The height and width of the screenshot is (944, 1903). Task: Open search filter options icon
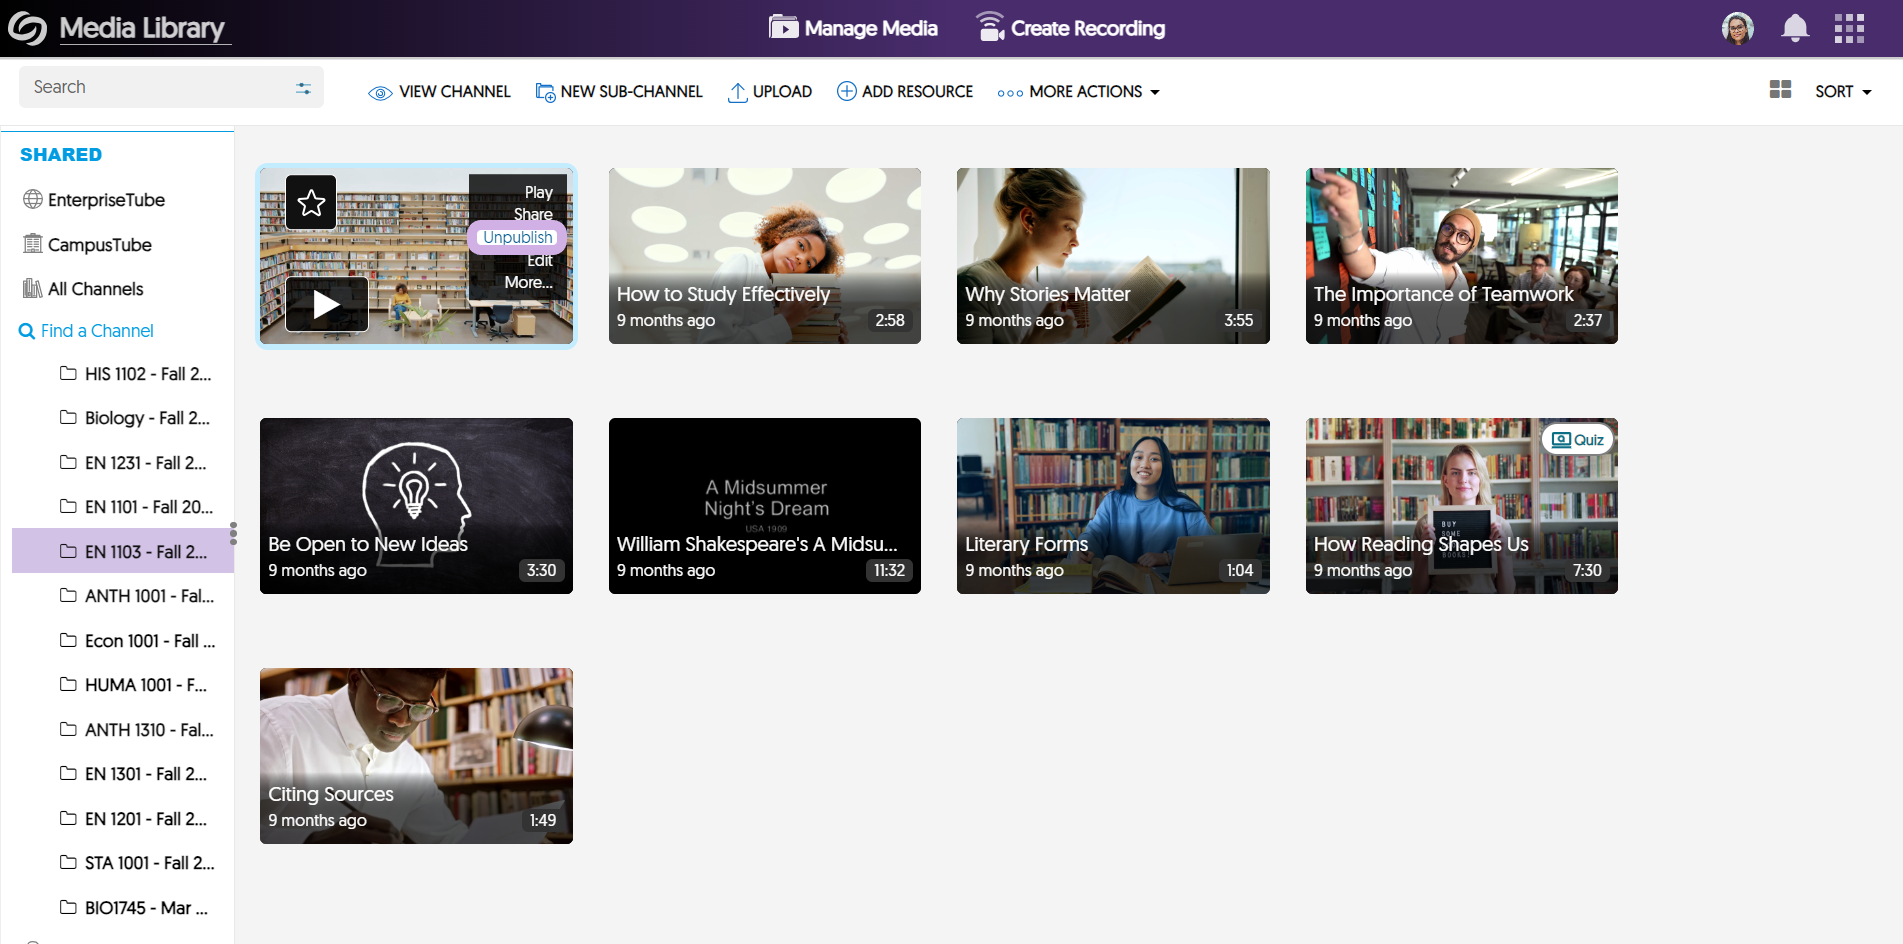click(x=303, y=88)
